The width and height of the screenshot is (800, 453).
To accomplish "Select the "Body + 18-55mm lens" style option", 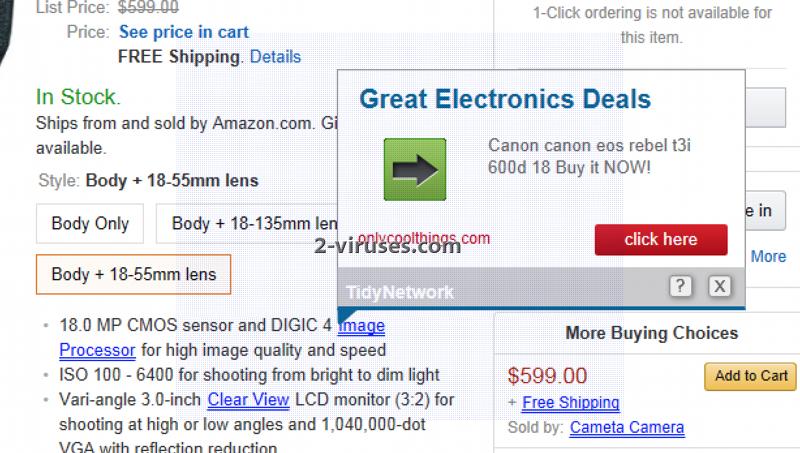I will click(134, 274).
